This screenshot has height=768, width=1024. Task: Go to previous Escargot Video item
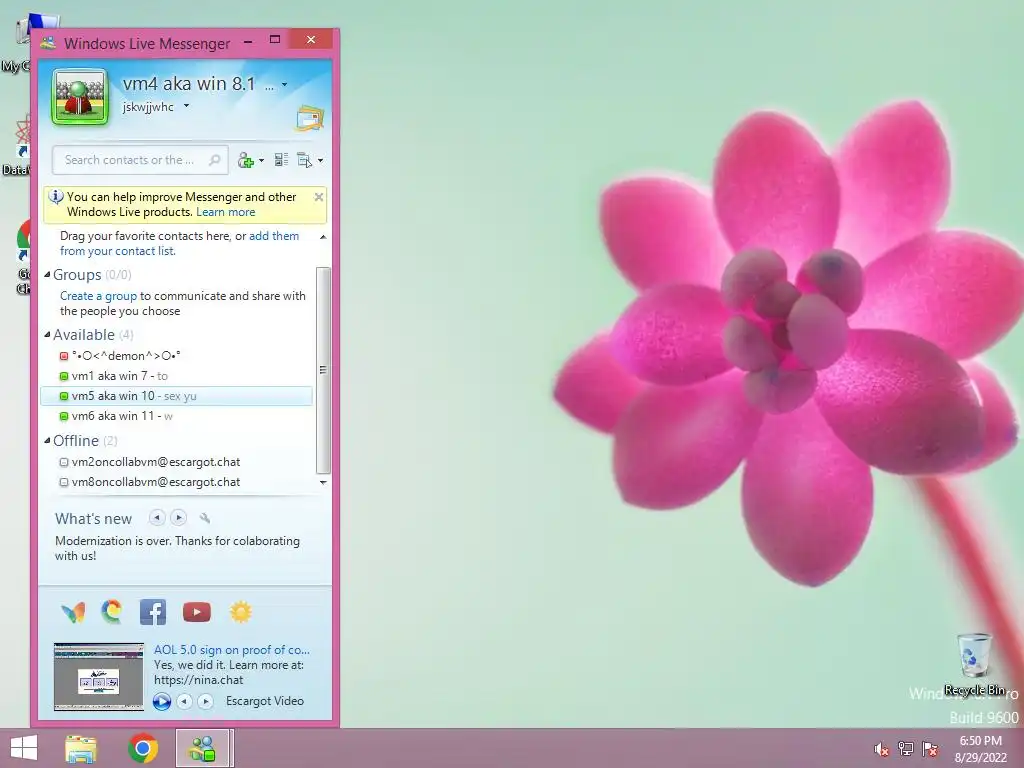pyautogui.click(x=185, y=701)
